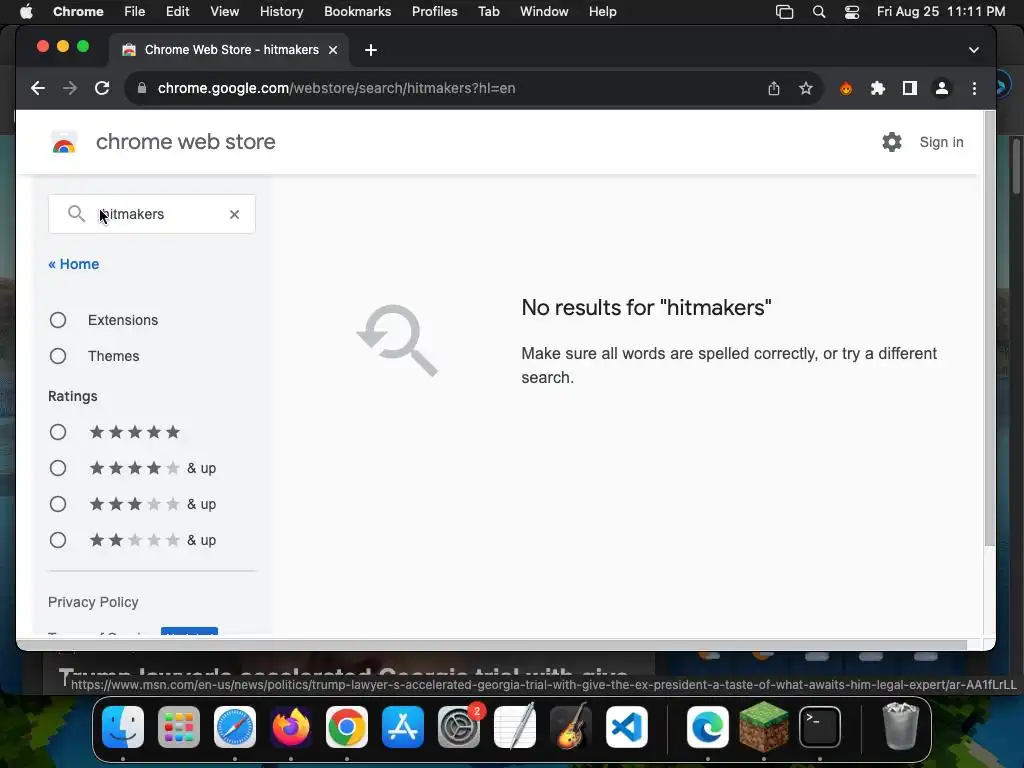Share this page from address bar
The height and width of the screenshot is (768, 1024).
pos(774,88)
